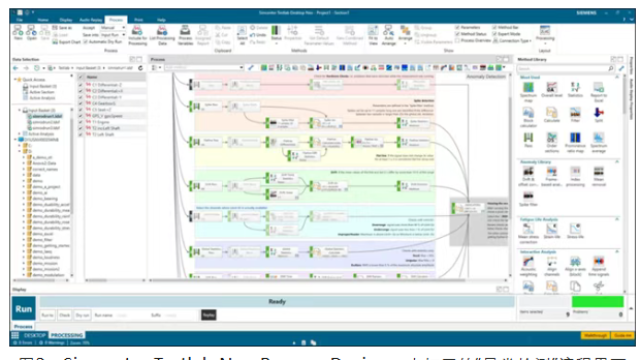The height and width of the screenshot is (360, 640).
Task: Collapse the Quick Access tree node
Action: [16, 79]
